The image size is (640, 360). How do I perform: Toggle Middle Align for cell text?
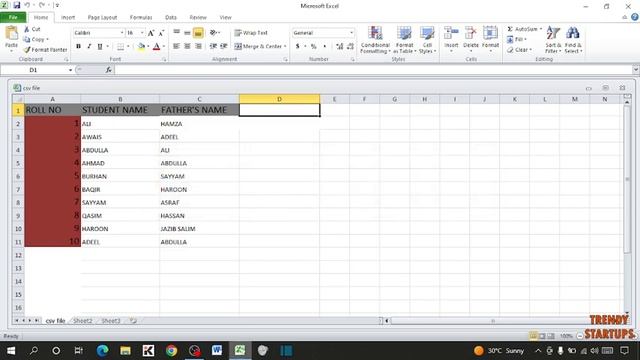[x=187, y=33]
